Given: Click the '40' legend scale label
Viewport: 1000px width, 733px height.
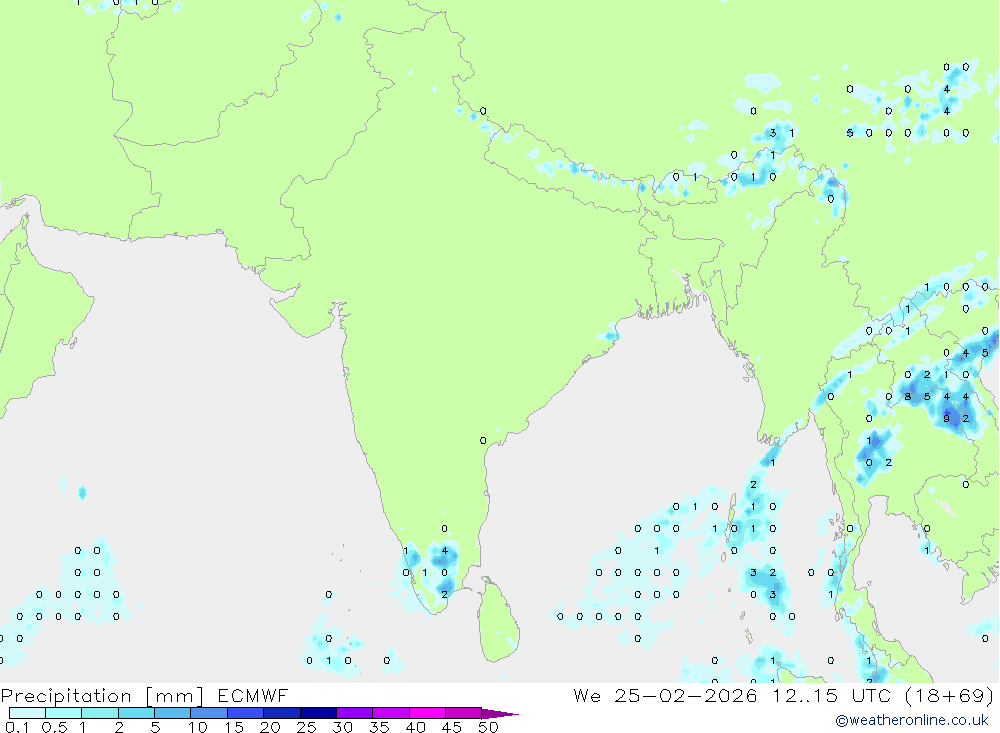Looking at the screenshot, I should click(x=416, y=727).
